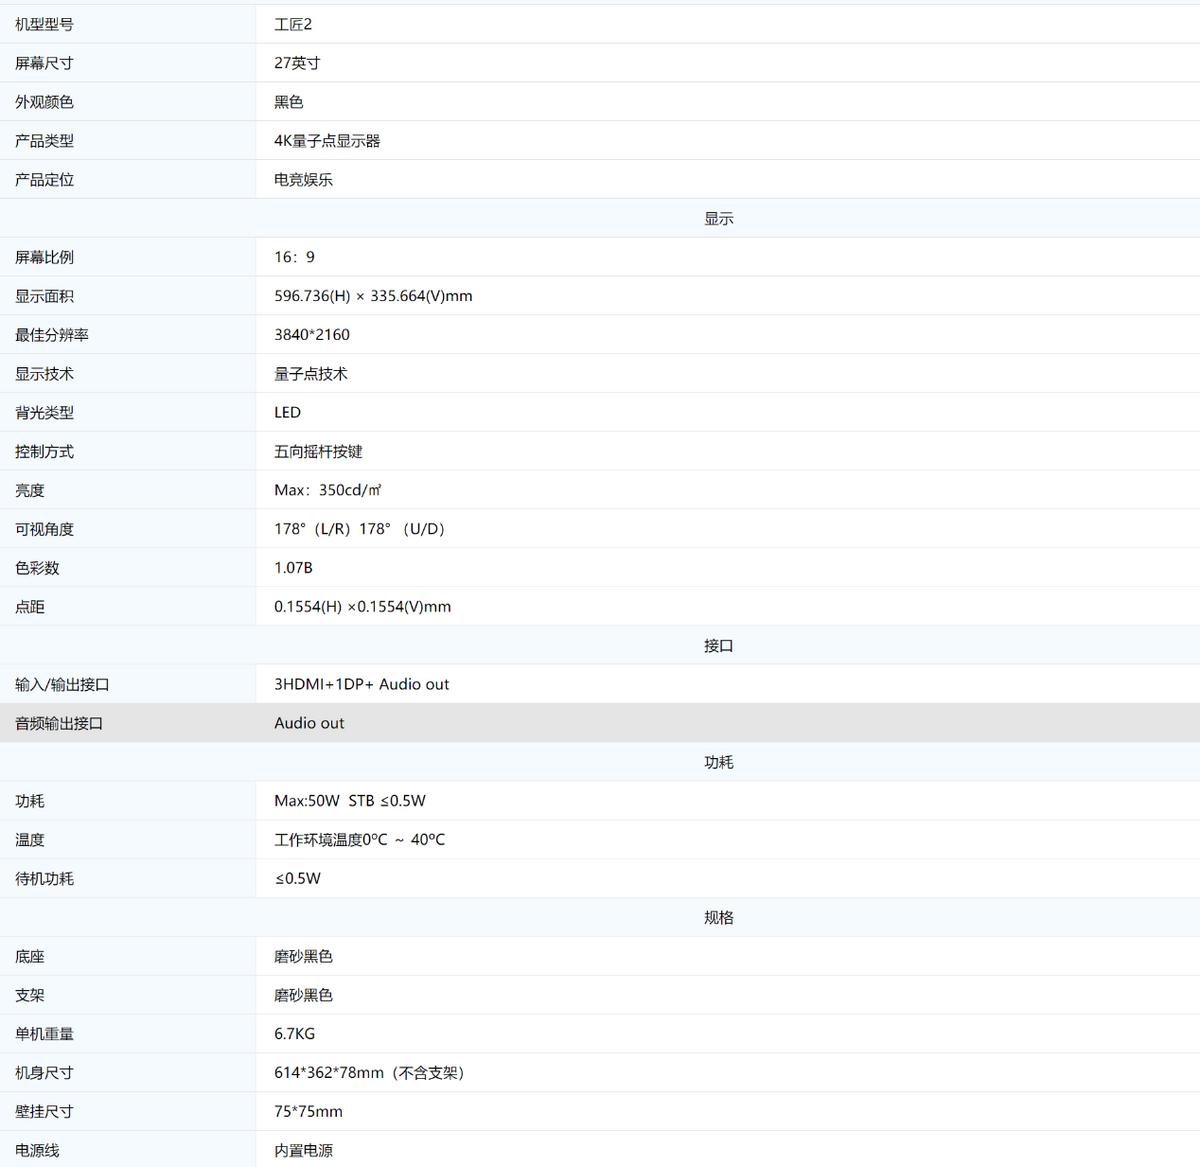The height and width of the screenshot is (1167, 1200).
Task: Click the 壁挂尺寸 label
Action: pos(44,1112)
